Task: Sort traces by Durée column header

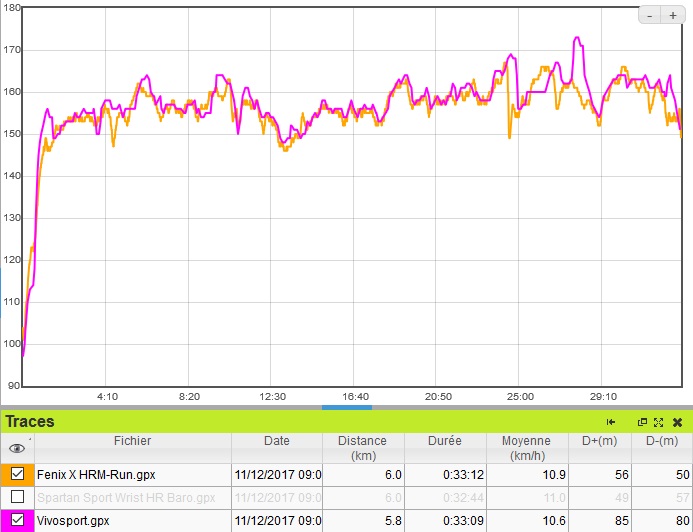Action: pos(445,441)
